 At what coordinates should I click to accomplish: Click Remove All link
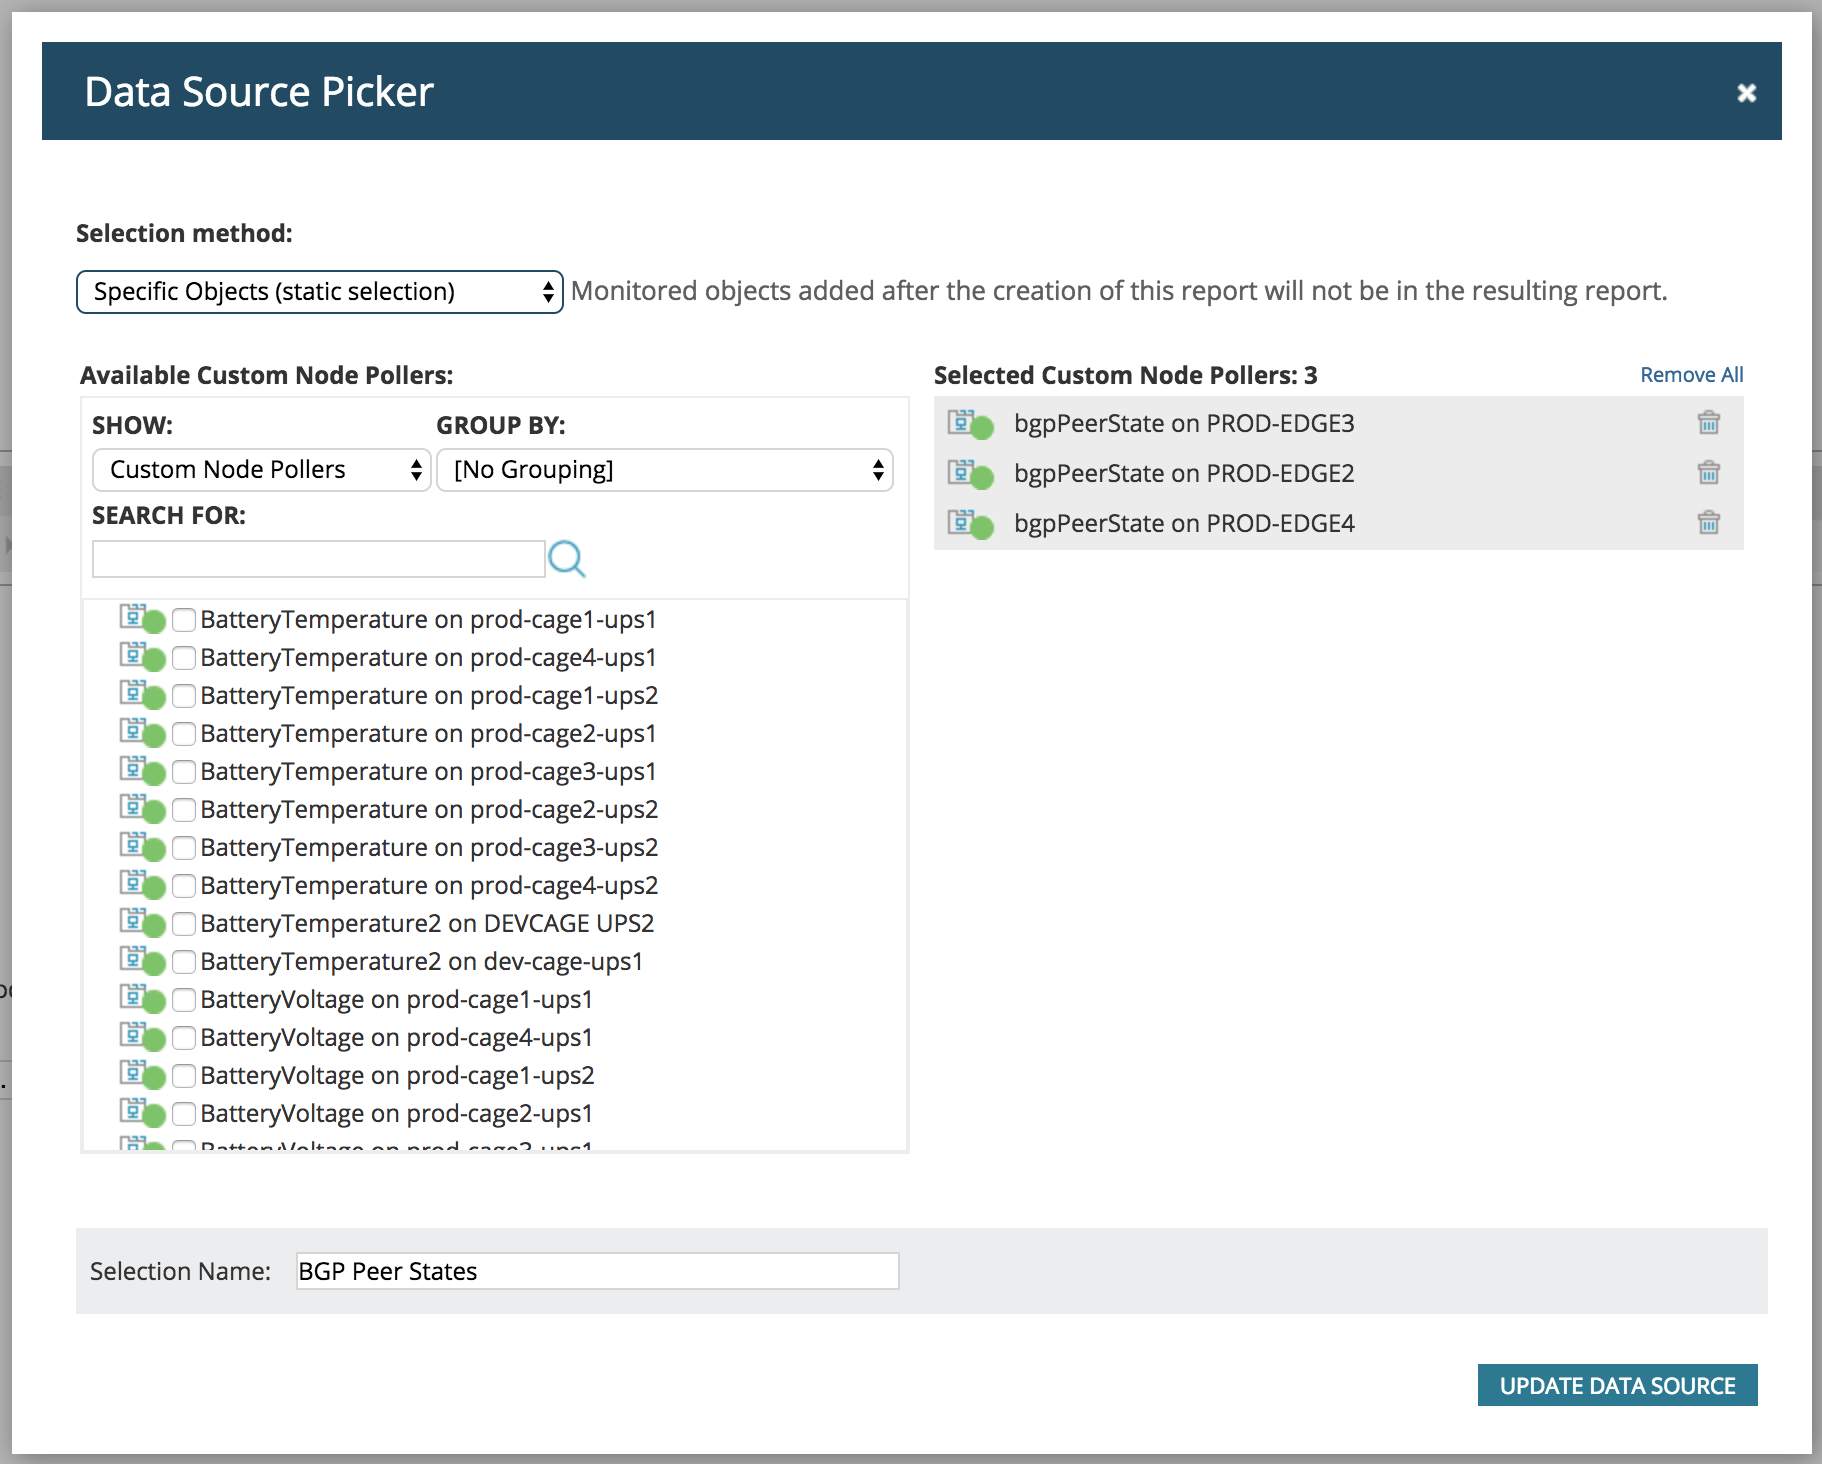(x=1691, y=375)
